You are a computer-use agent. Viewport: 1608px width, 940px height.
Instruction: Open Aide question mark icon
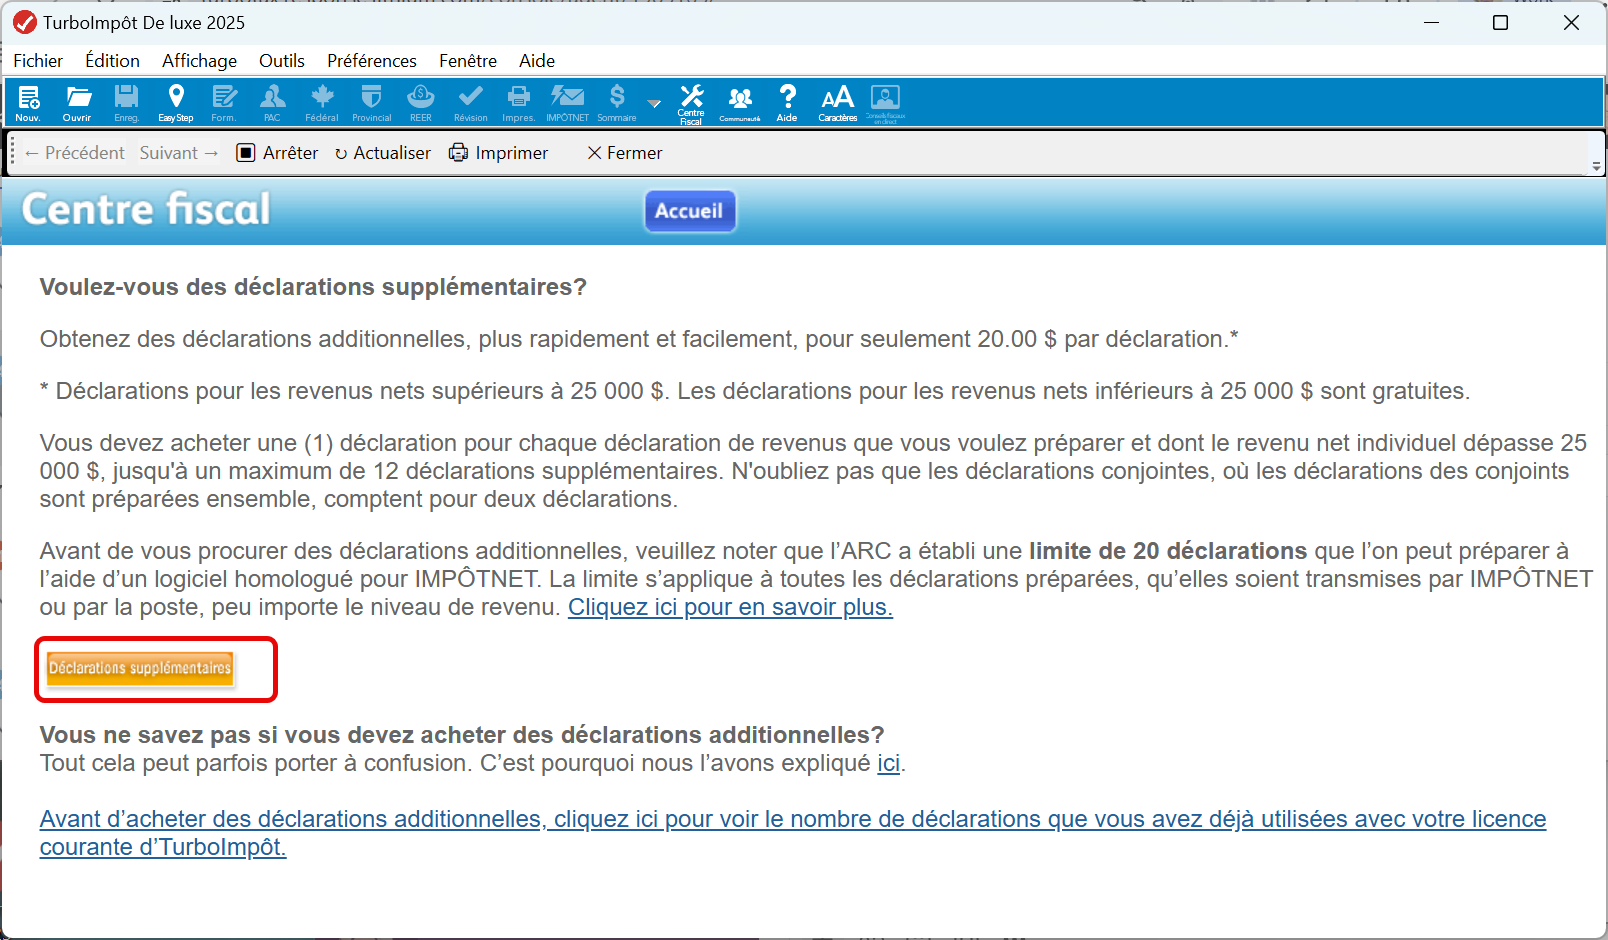[x=787, y=102]
